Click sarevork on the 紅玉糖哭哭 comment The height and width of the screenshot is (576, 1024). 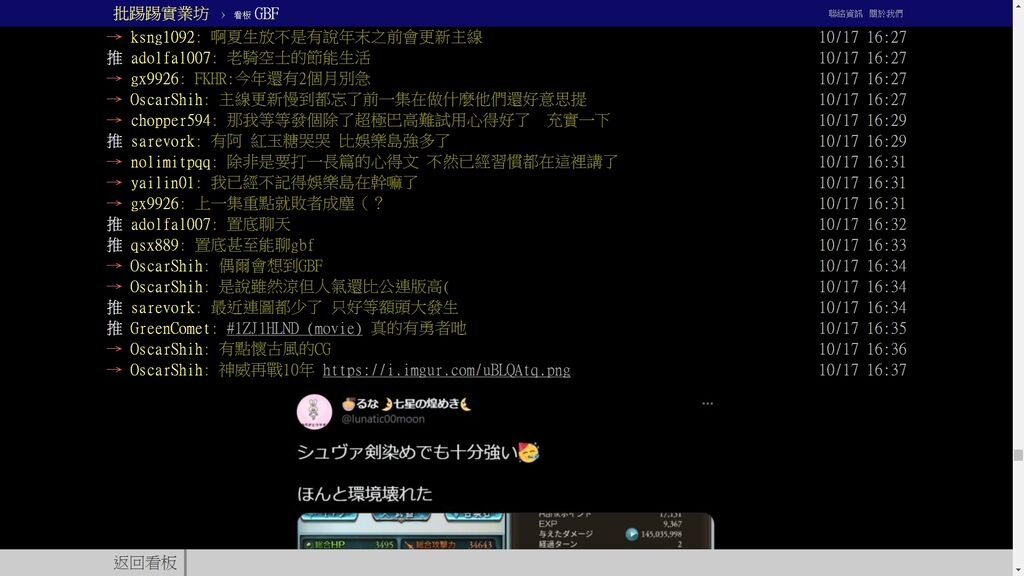coord(162,142)
